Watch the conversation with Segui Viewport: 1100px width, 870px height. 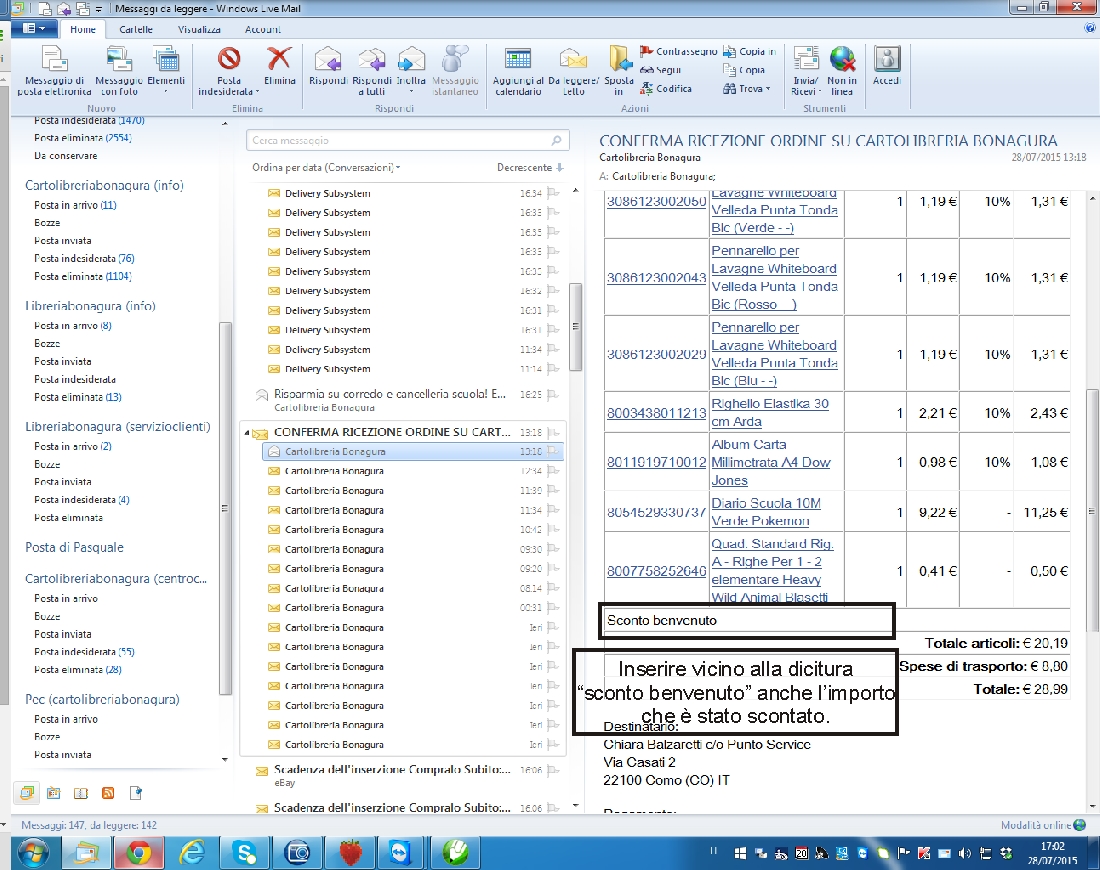(661, 69)
